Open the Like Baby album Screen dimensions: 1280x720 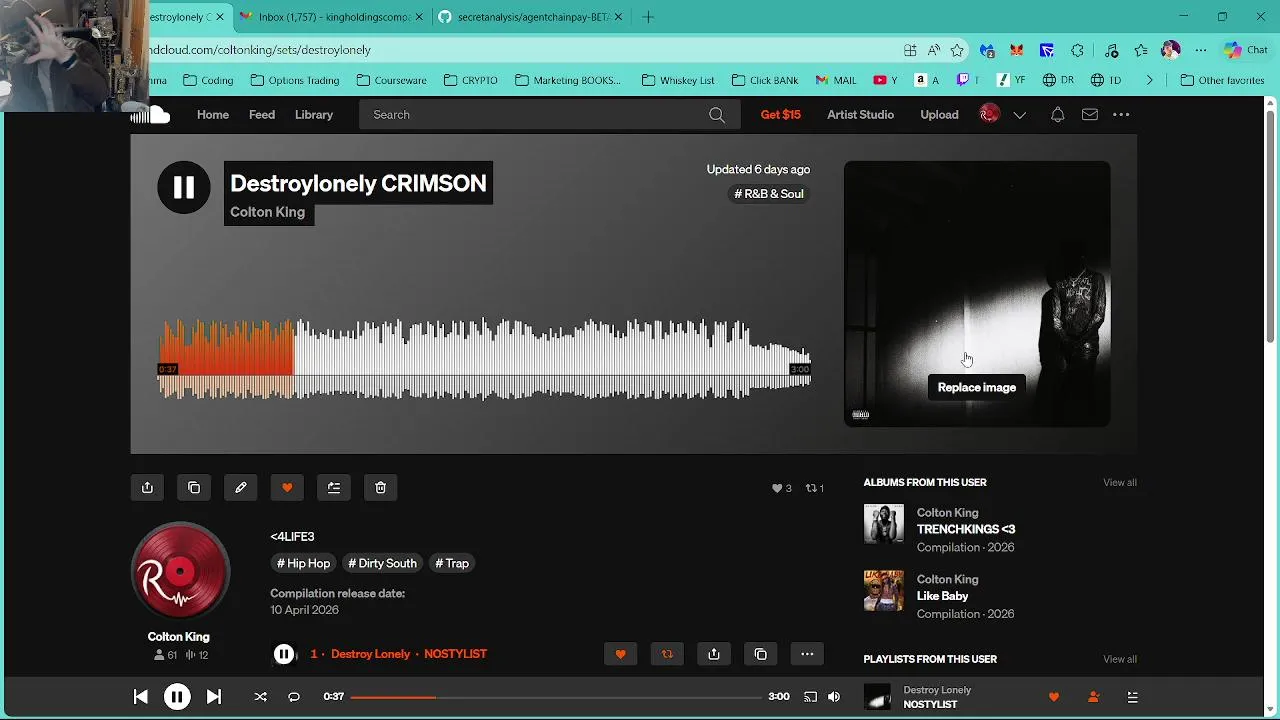point(943,596)
